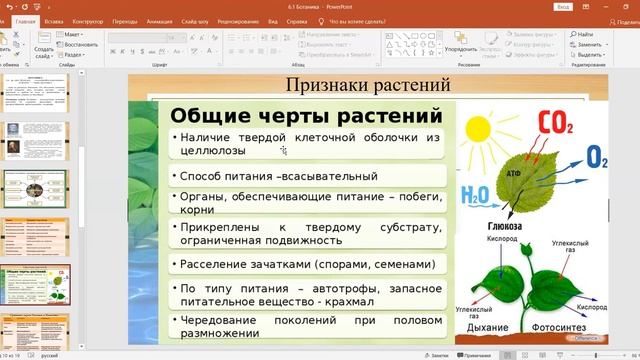This screenshot has height=360, width=640.
Task: Switch to the Конструктор tab
Action: click(x=88, y=22)
